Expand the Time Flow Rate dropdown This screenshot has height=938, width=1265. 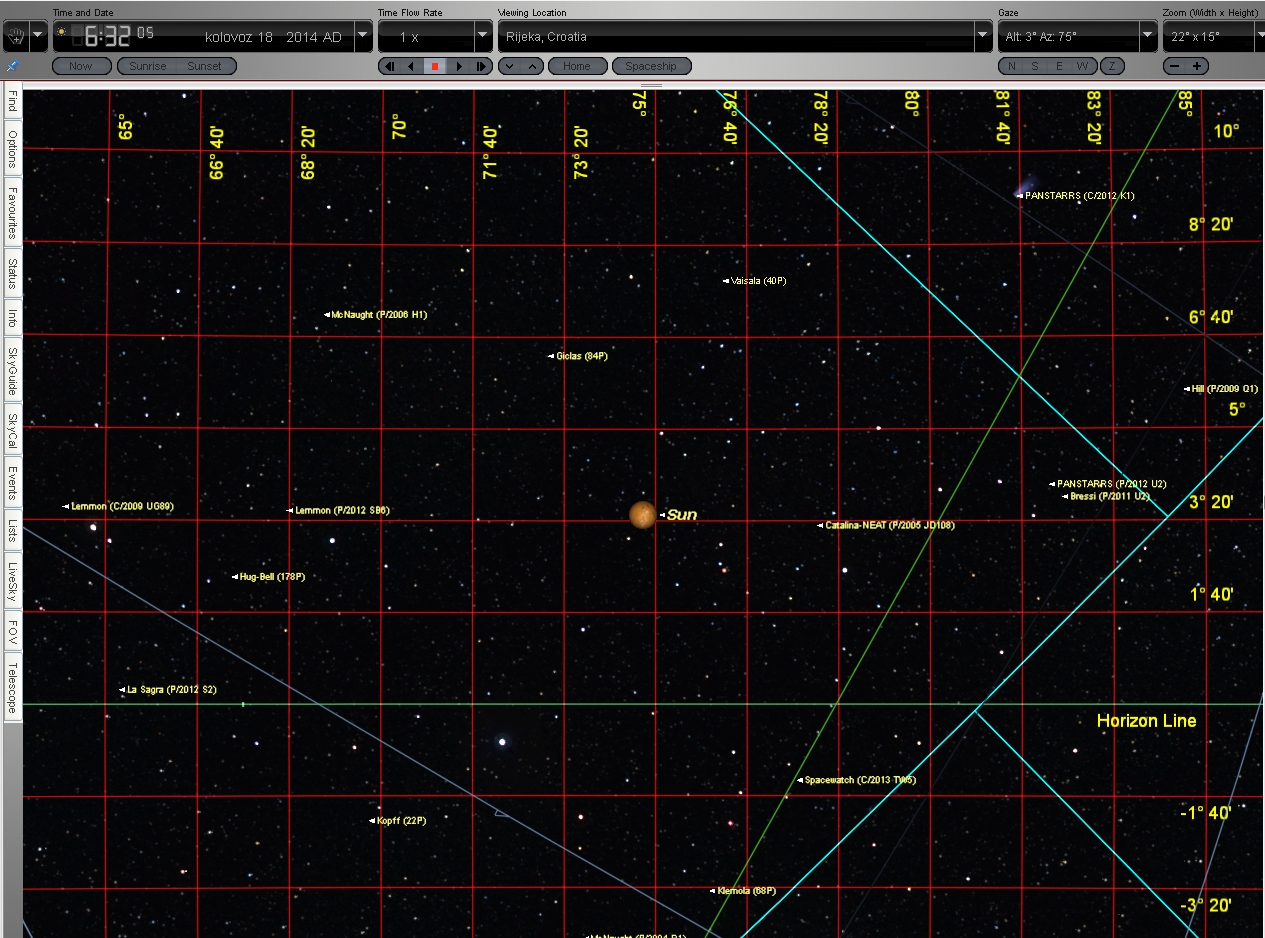coord(483,37)
